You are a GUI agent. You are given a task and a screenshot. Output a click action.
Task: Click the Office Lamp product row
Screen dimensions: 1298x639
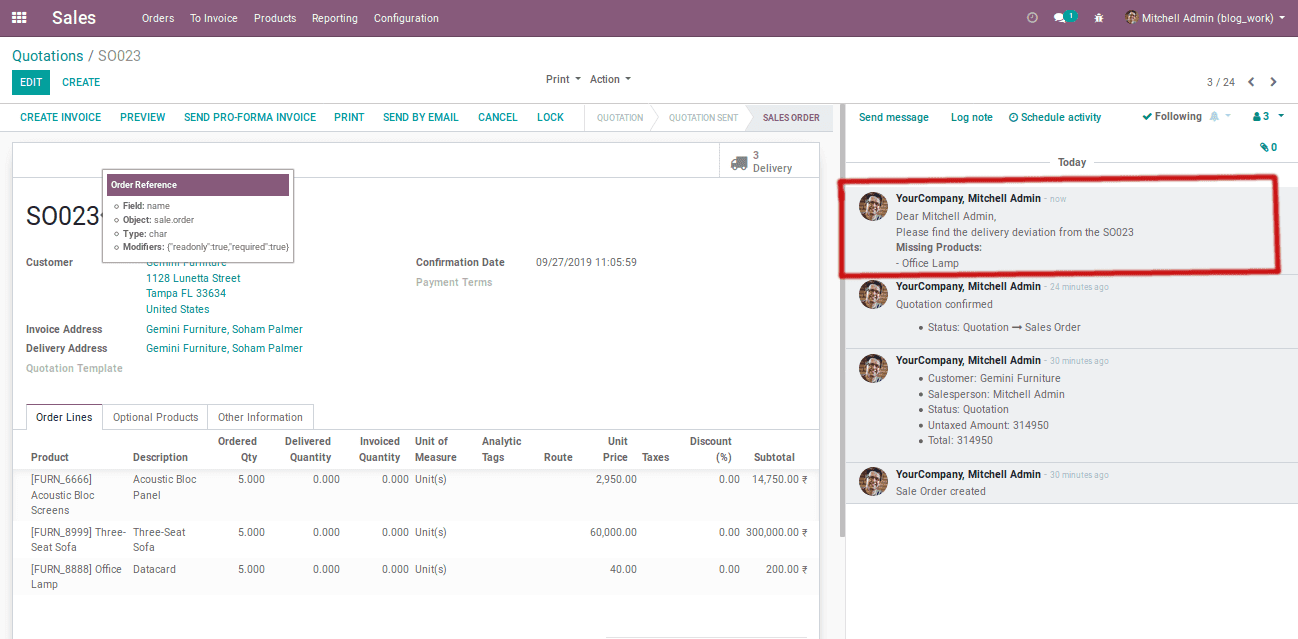point(415,577)
